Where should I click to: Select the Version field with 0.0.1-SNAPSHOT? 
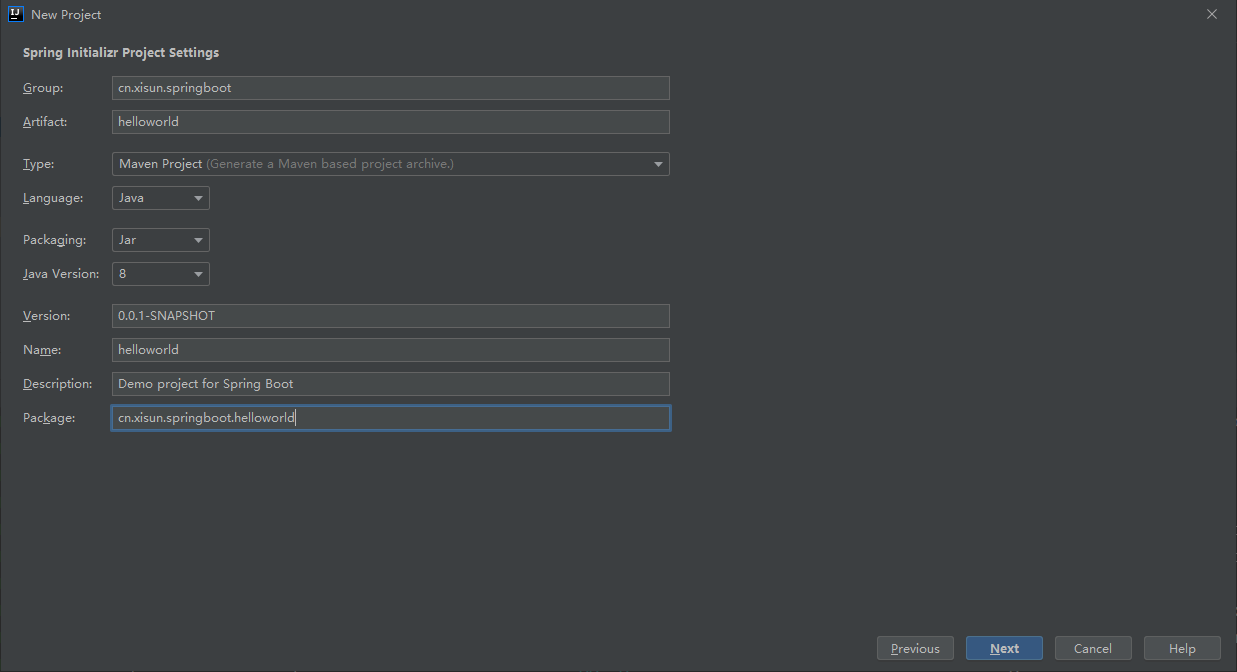(390, 316)
